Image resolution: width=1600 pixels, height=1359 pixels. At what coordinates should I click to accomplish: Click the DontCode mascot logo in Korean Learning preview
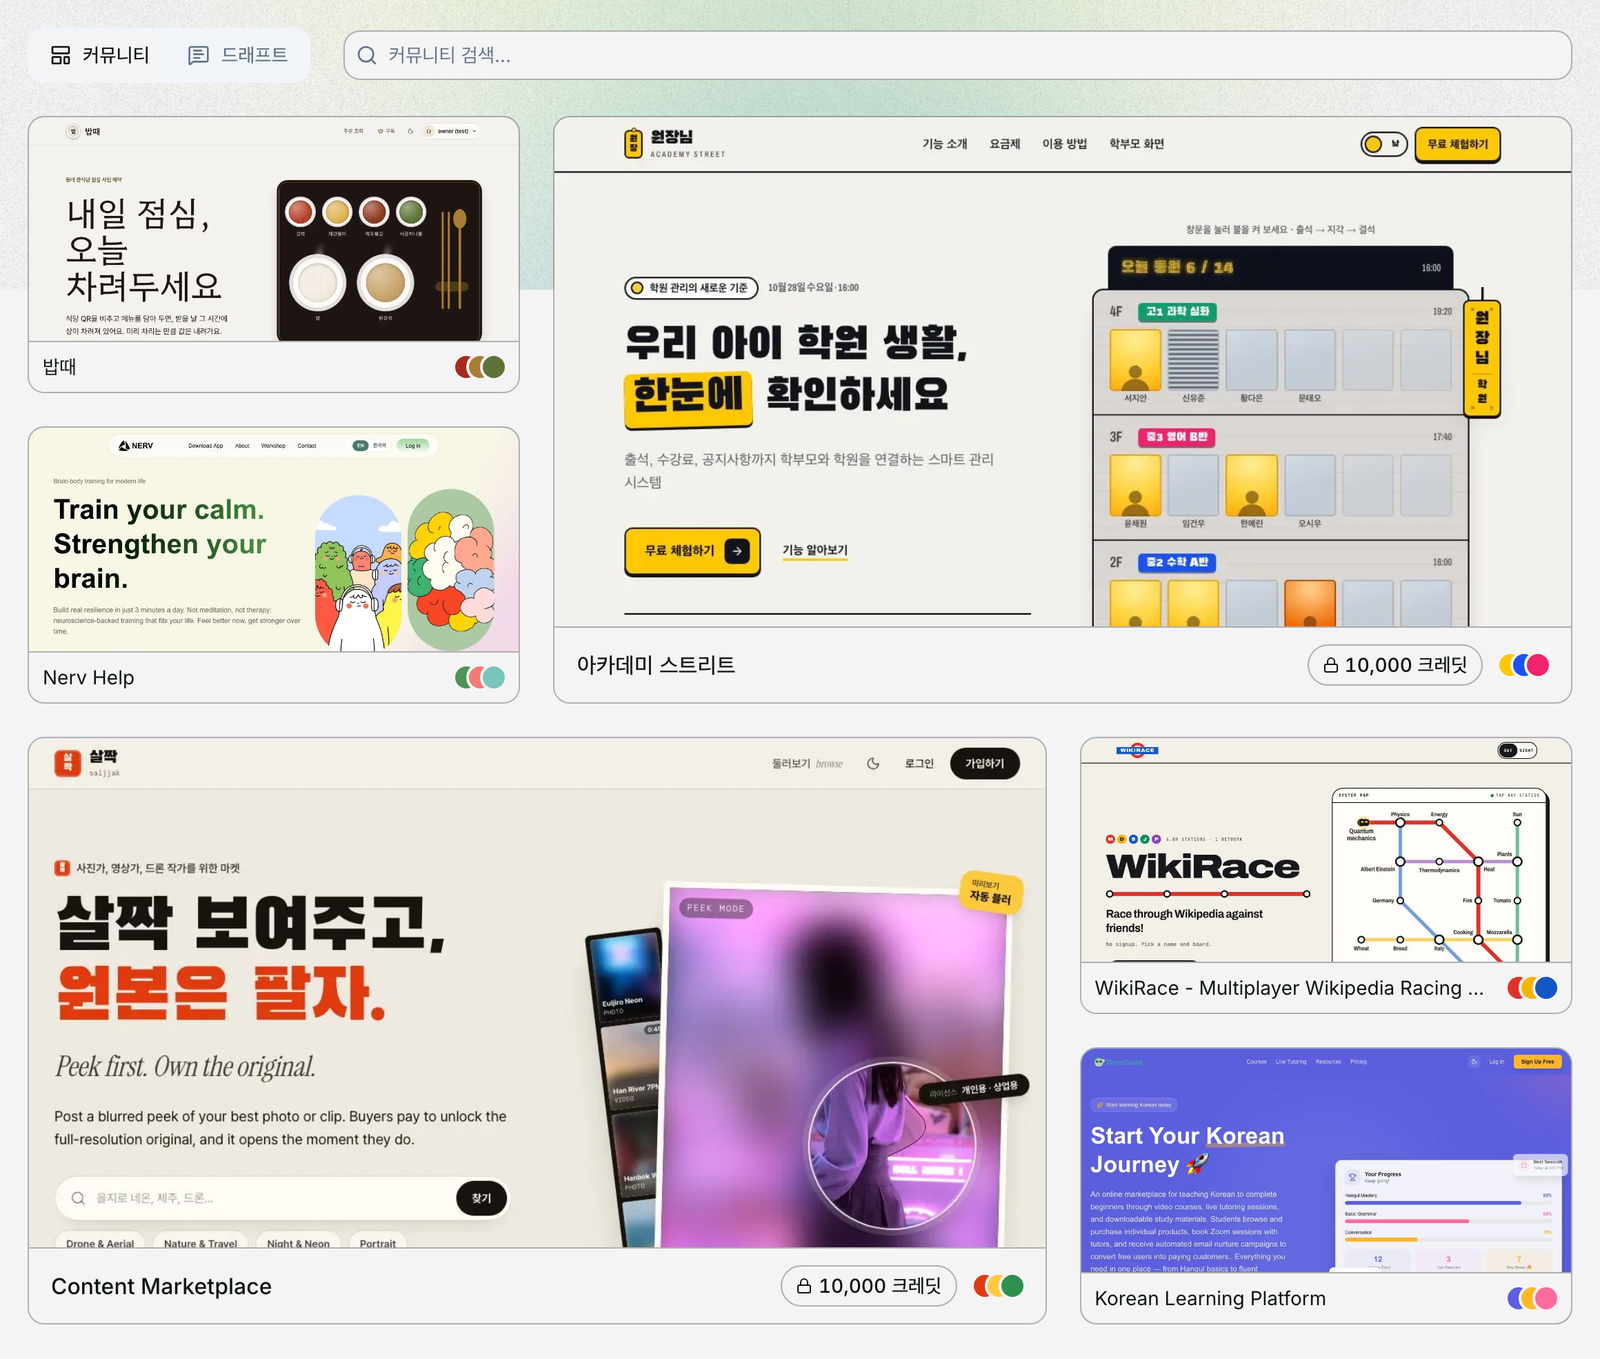[1100, 1062]
